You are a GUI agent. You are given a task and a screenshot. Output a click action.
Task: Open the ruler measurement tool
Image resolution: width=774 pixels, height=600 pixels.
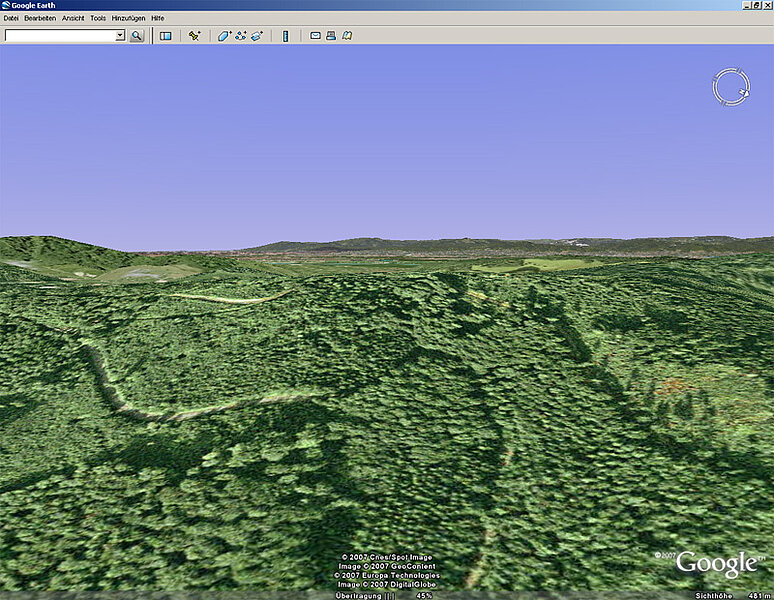coord(285,36)
